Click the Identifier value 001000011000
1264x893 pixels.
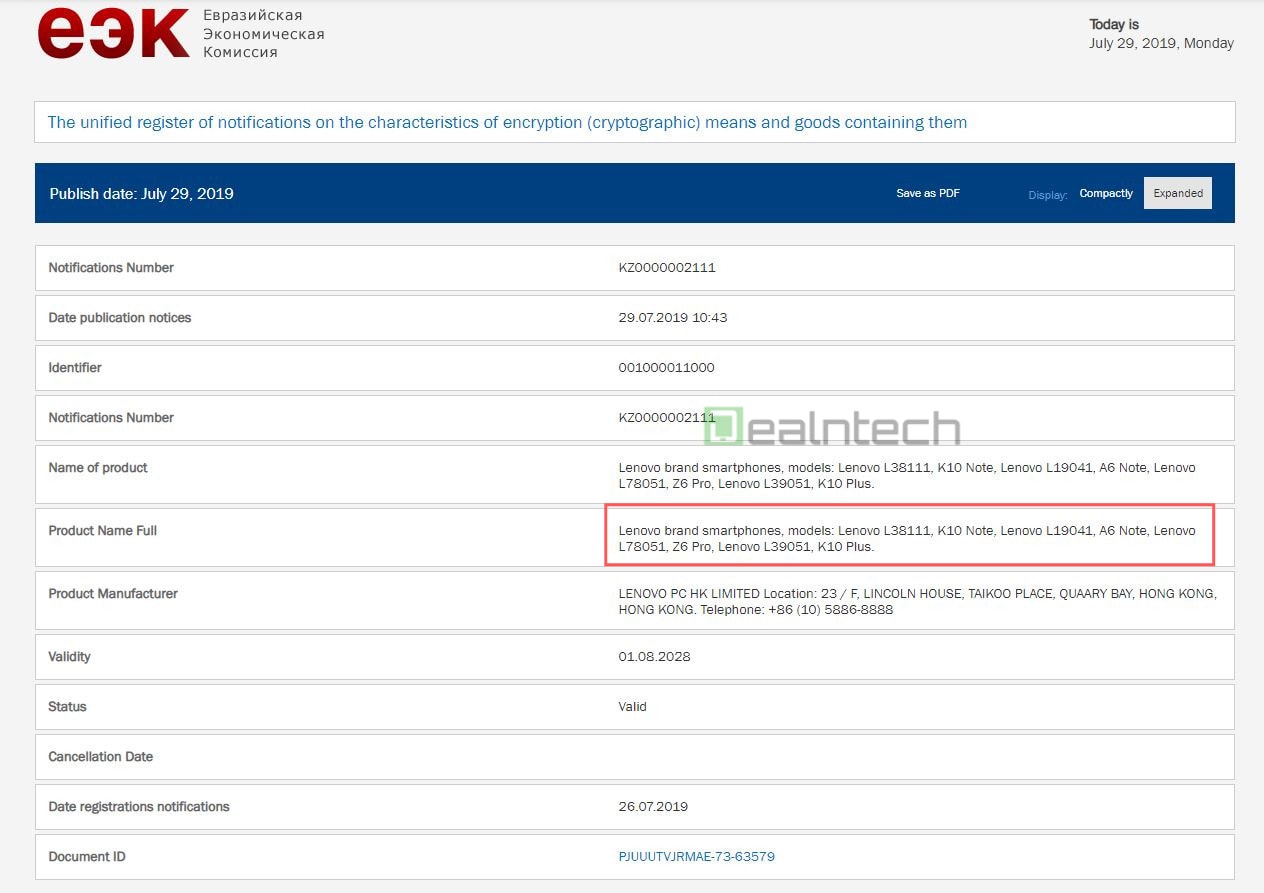666,368
